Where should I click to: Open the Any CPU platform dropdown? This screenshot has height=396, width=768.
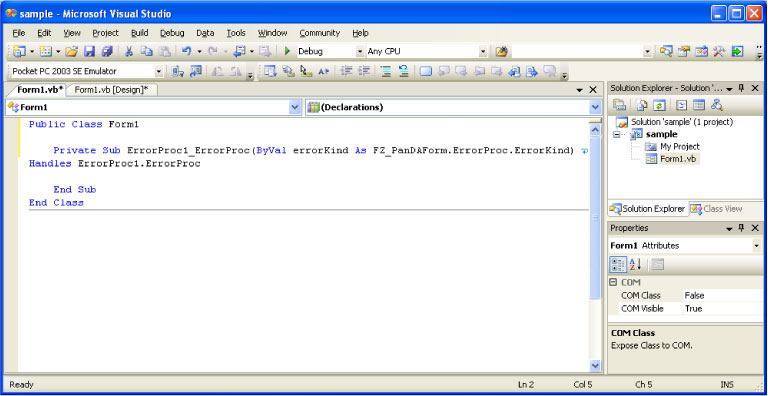tap(483, 51)
